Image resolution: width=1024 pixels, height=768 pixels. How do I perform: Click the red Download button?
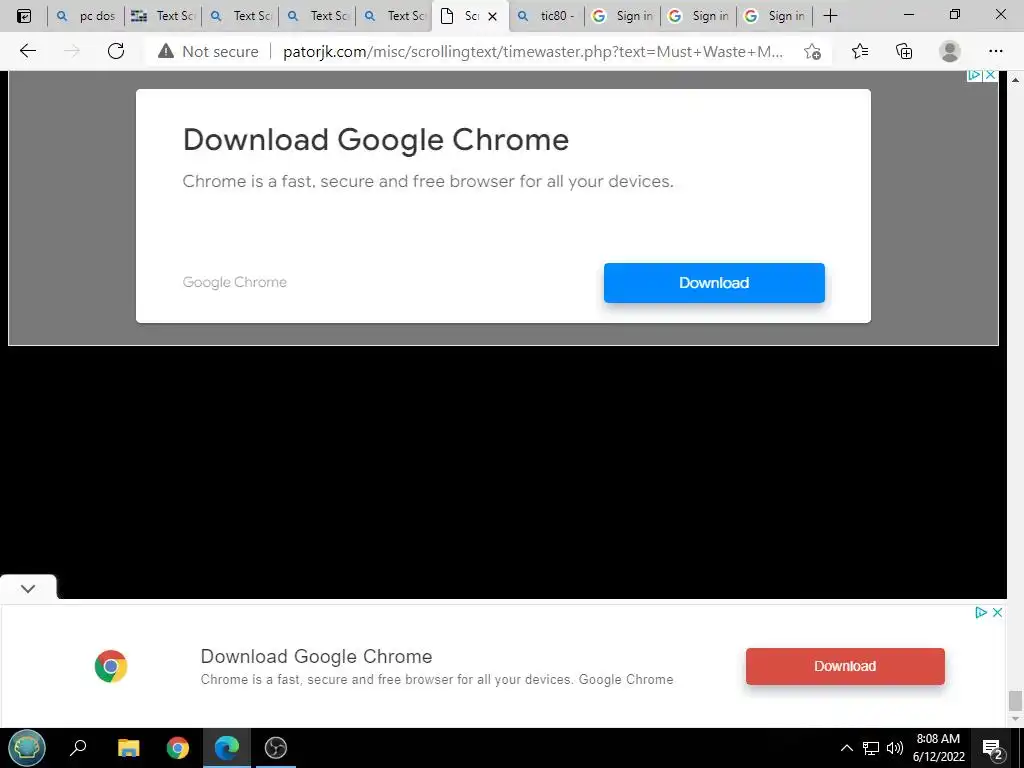[x=845, y=666]
